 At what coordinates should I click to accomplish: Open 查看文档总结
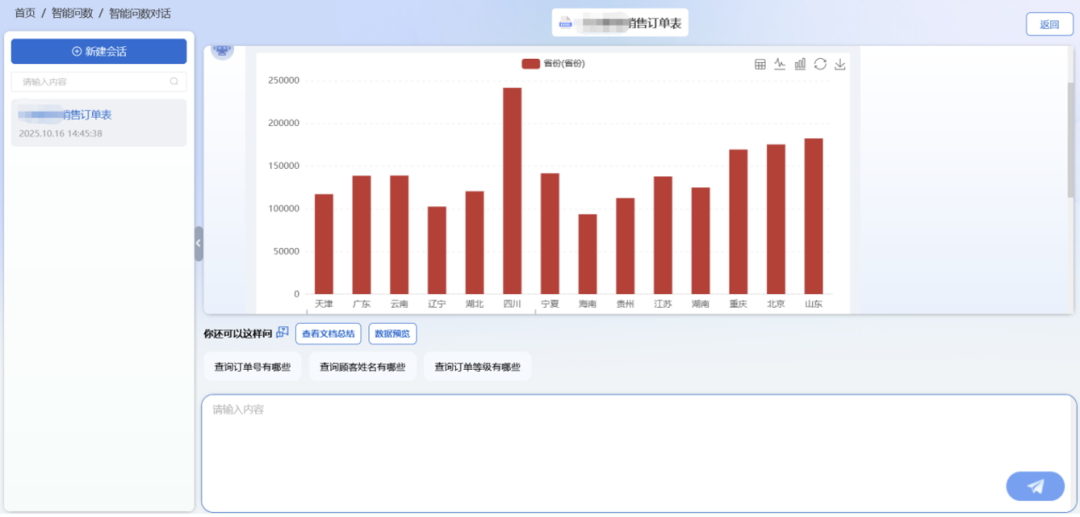pyautogui.click(x=328, y=334)
